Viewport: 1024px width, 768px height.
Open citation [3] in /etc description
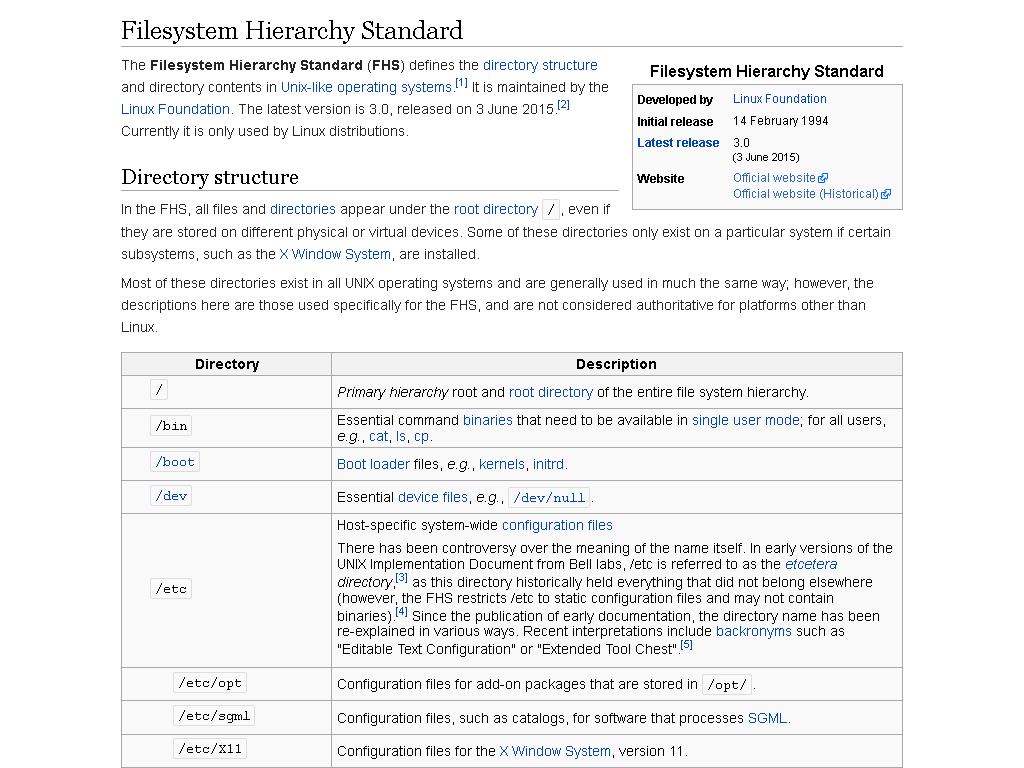pyautogui.click(x=401, y=578)
